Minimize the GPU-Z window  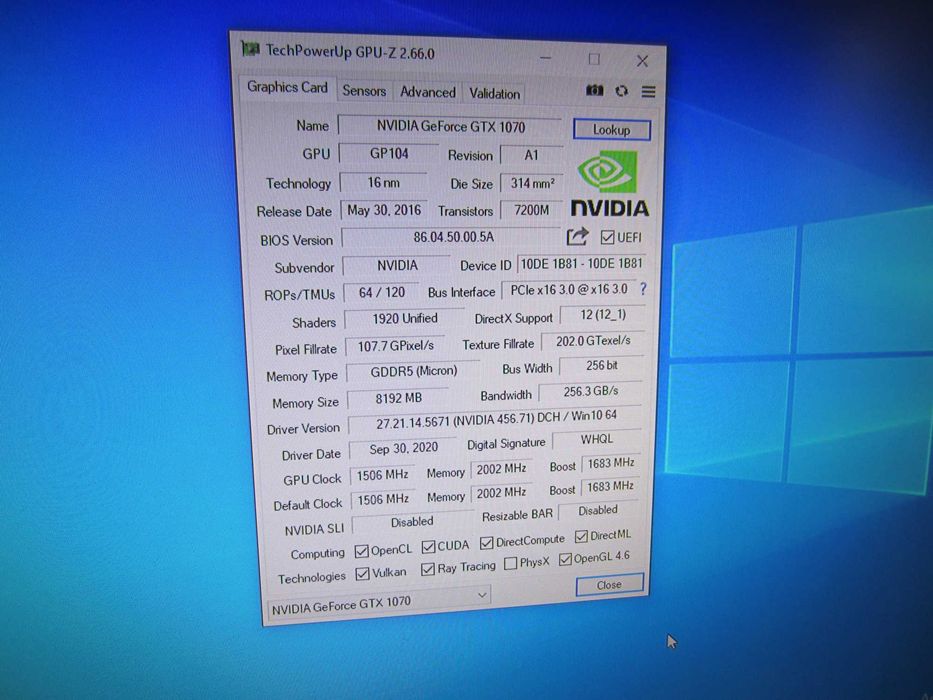(x=546, y=58)
